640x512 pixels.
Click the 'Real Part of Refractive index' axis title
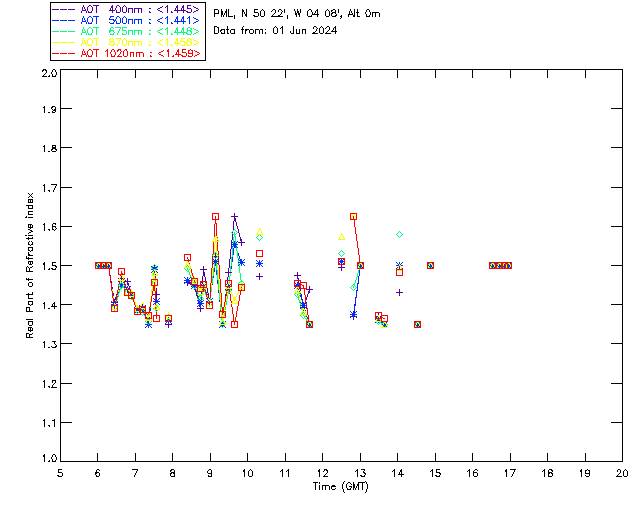30,265
